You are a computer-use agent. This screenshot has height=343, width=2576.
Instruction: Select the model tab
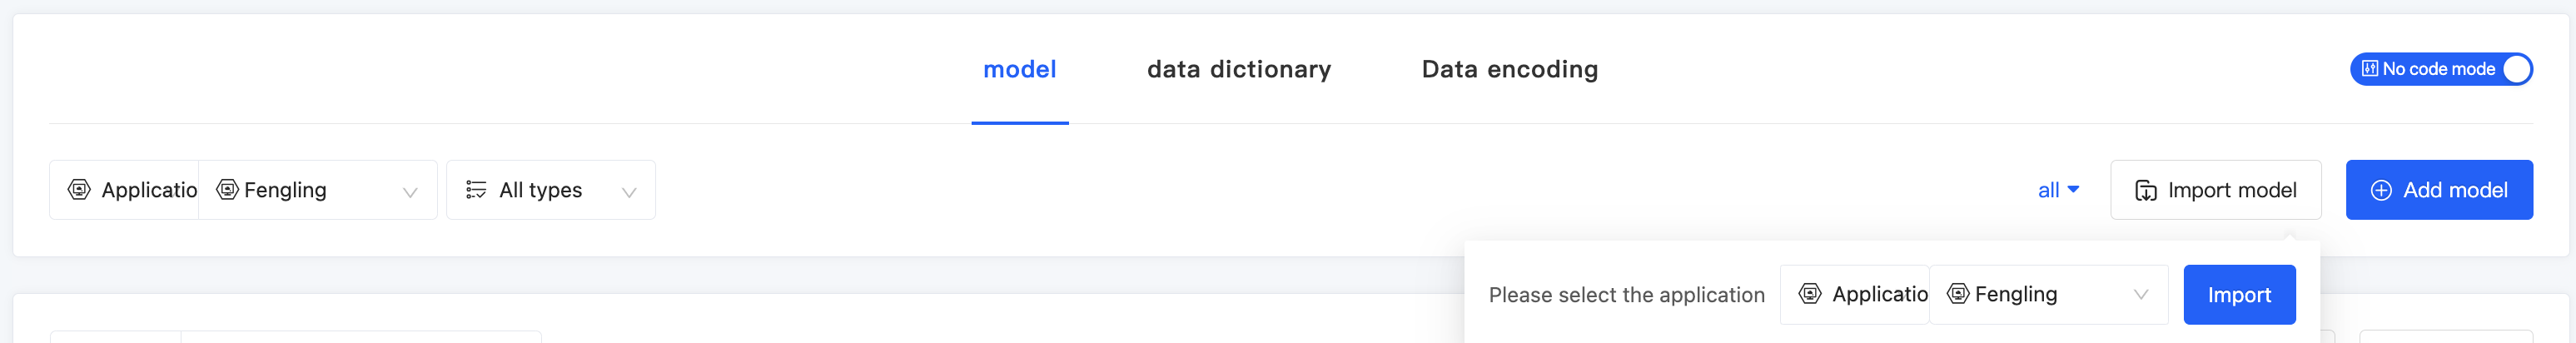[x=1019, y=69]
